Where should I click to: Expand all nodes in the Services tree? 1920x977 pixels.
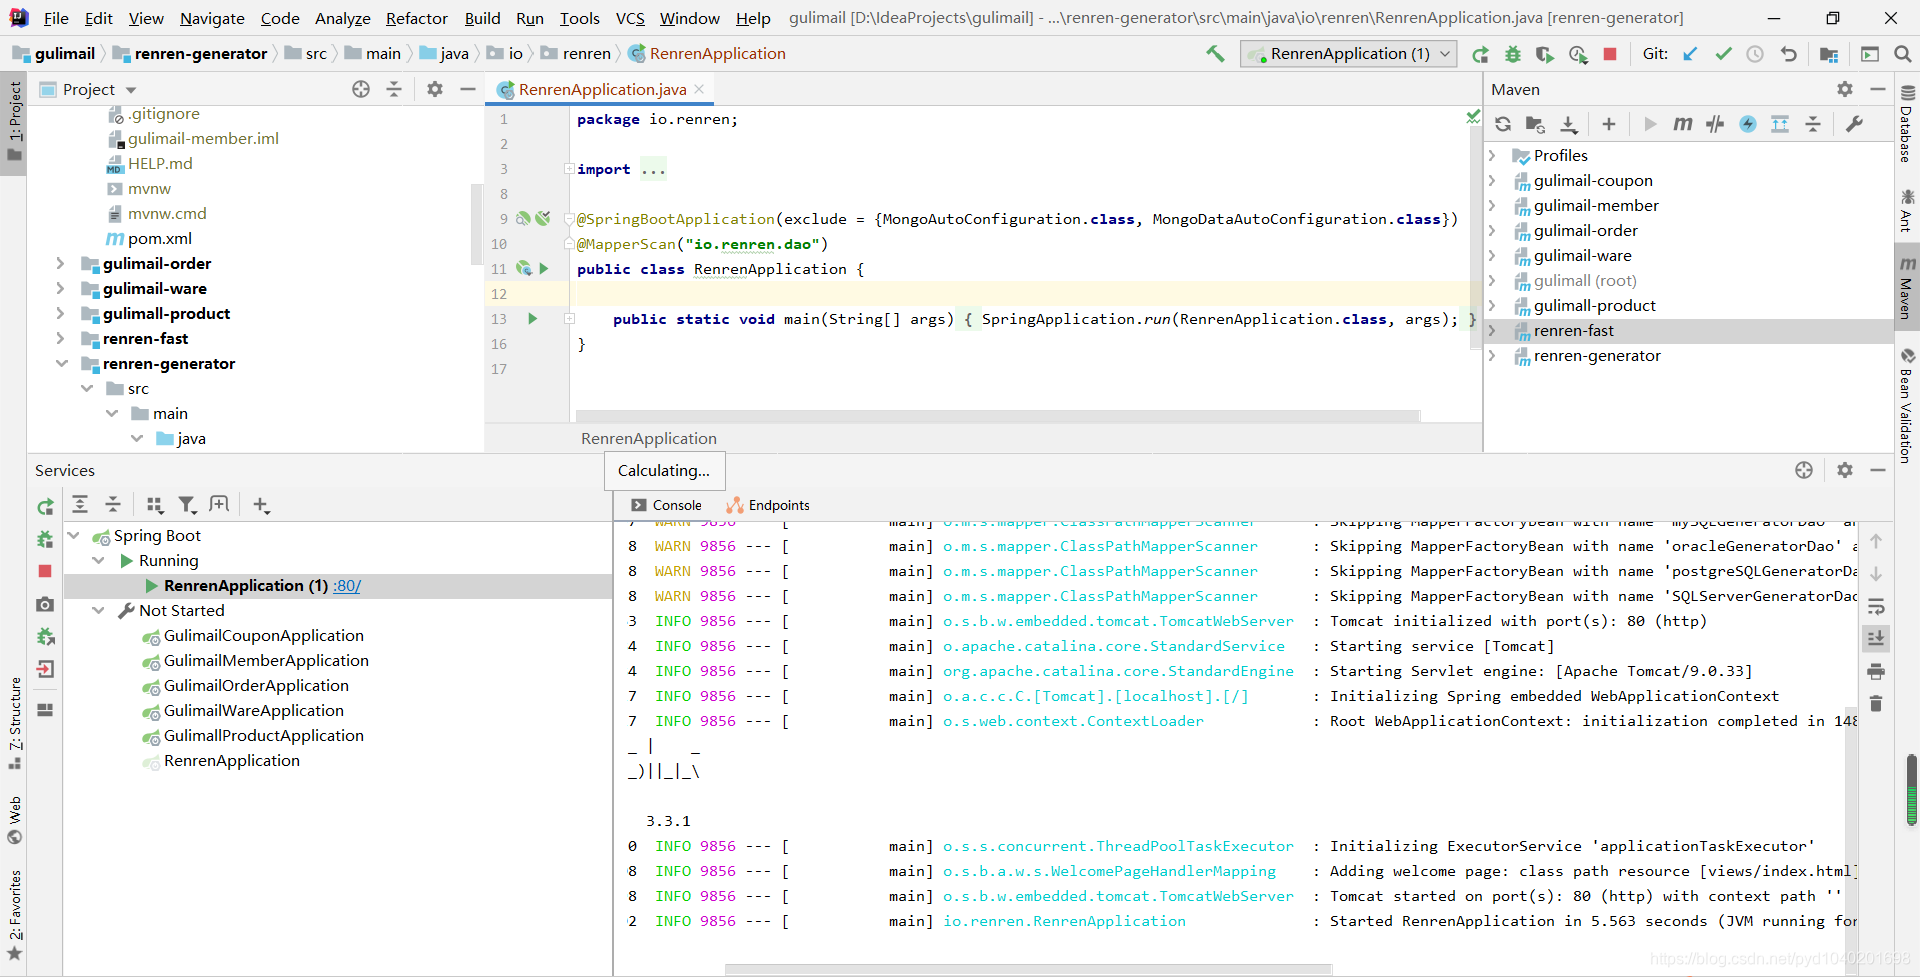[80, 505]
